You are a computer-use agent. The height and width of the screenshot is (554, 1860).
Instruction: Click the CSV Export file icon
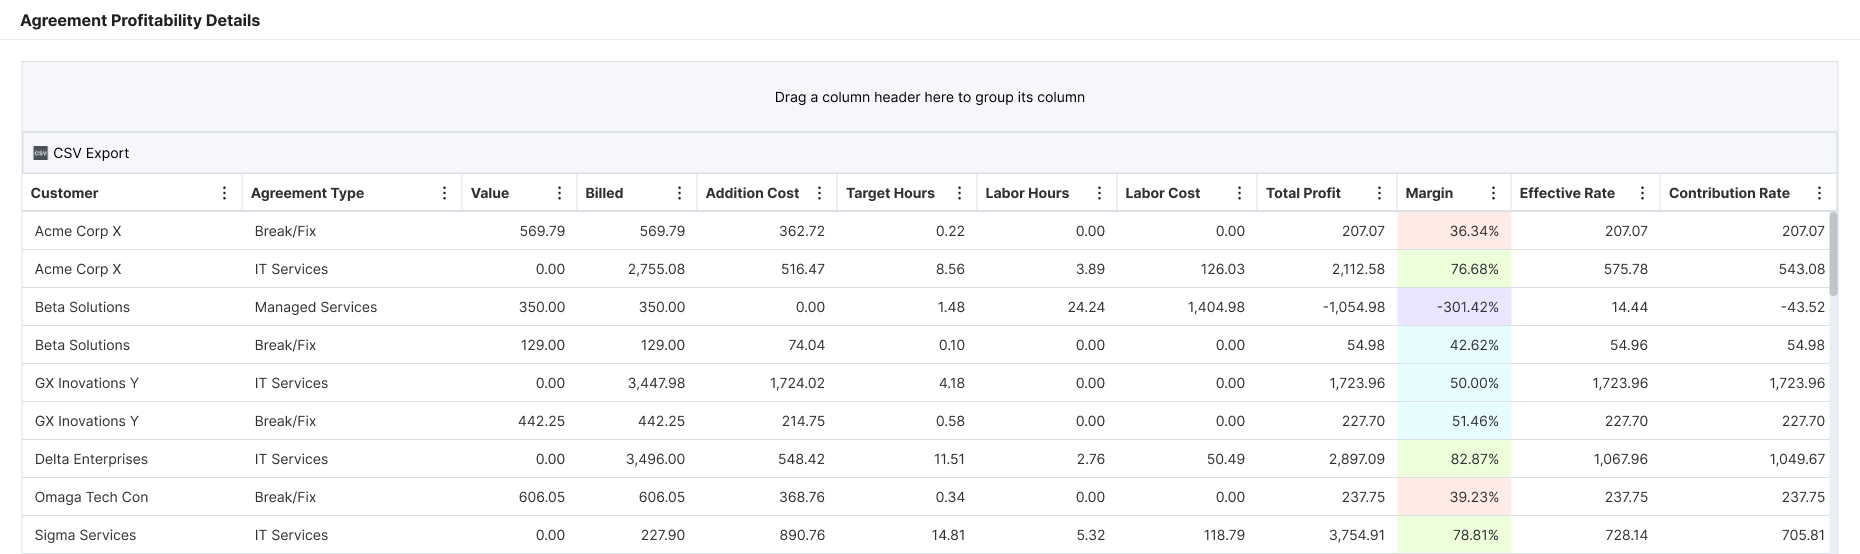click(x=40, y=153)
